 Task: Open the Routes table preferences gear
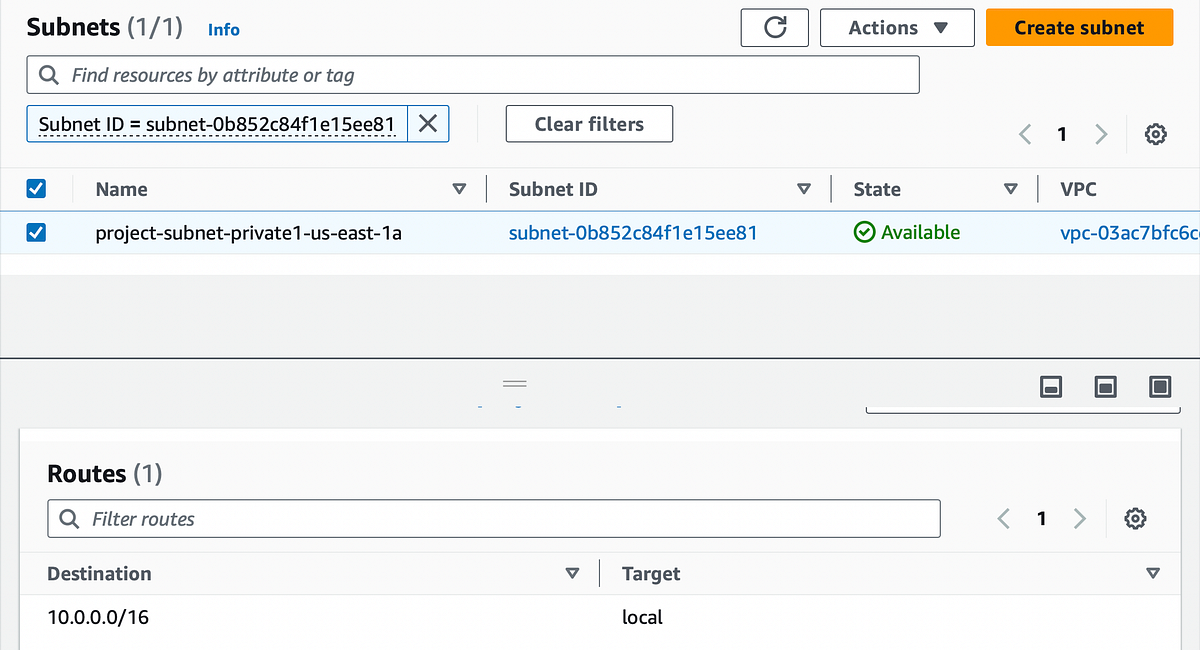coord(1135,518)
